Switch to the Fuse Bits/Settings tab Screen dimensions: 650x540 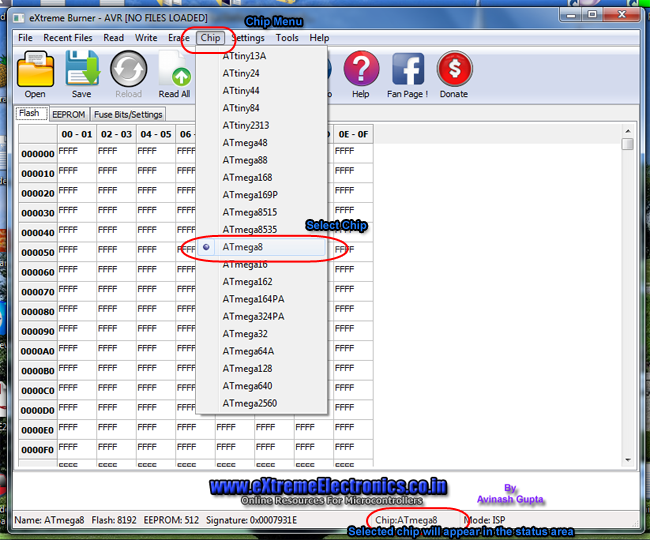click(x=128, y=114)
